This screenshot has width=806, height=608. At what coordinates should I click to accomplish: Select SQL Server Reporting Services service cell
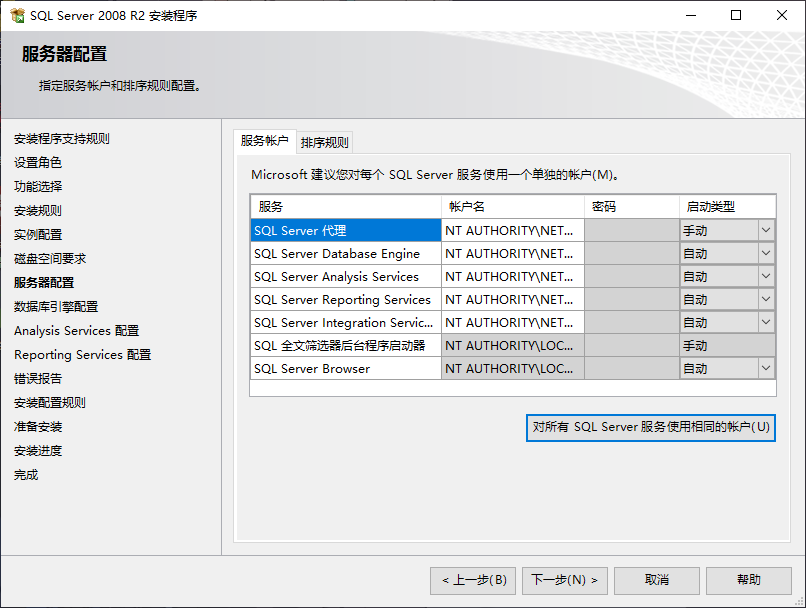pos(346,299)
